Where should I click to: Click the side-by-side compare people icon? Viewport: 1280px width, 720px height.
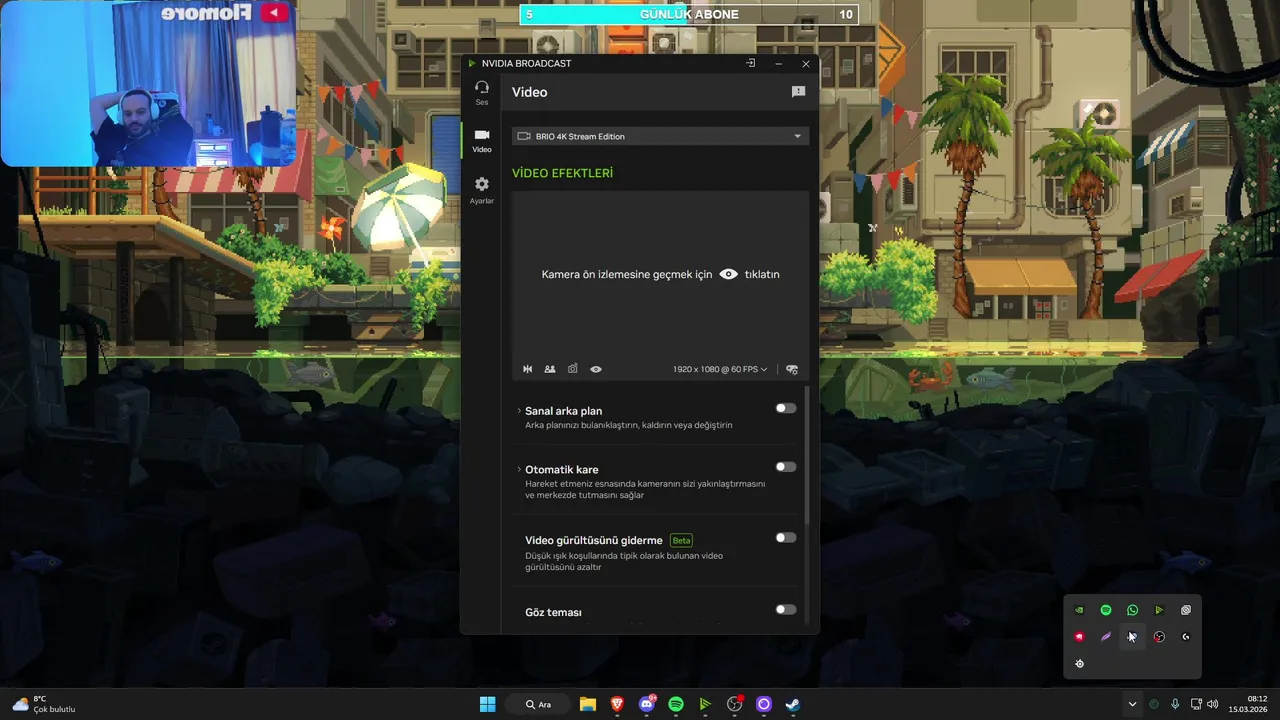pyautogui.click(x=550, y=369)
